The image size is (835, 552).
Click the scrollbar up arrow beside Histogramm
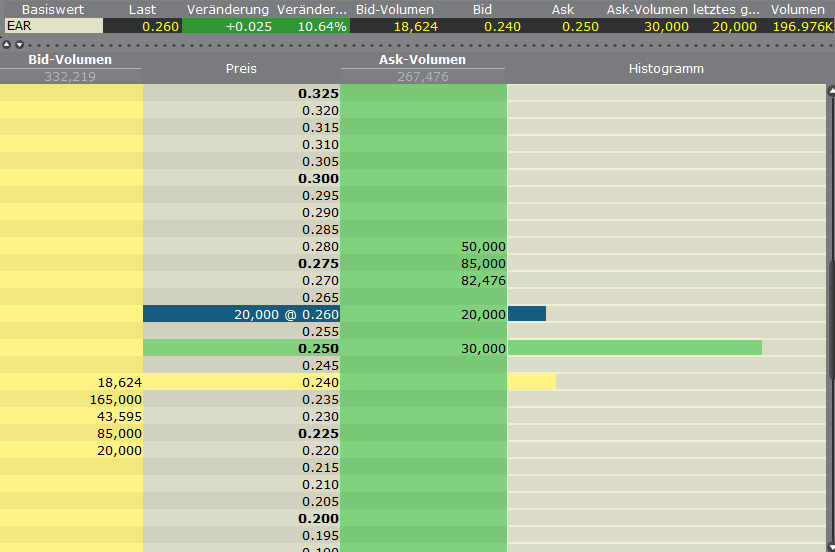coord(829,92)
